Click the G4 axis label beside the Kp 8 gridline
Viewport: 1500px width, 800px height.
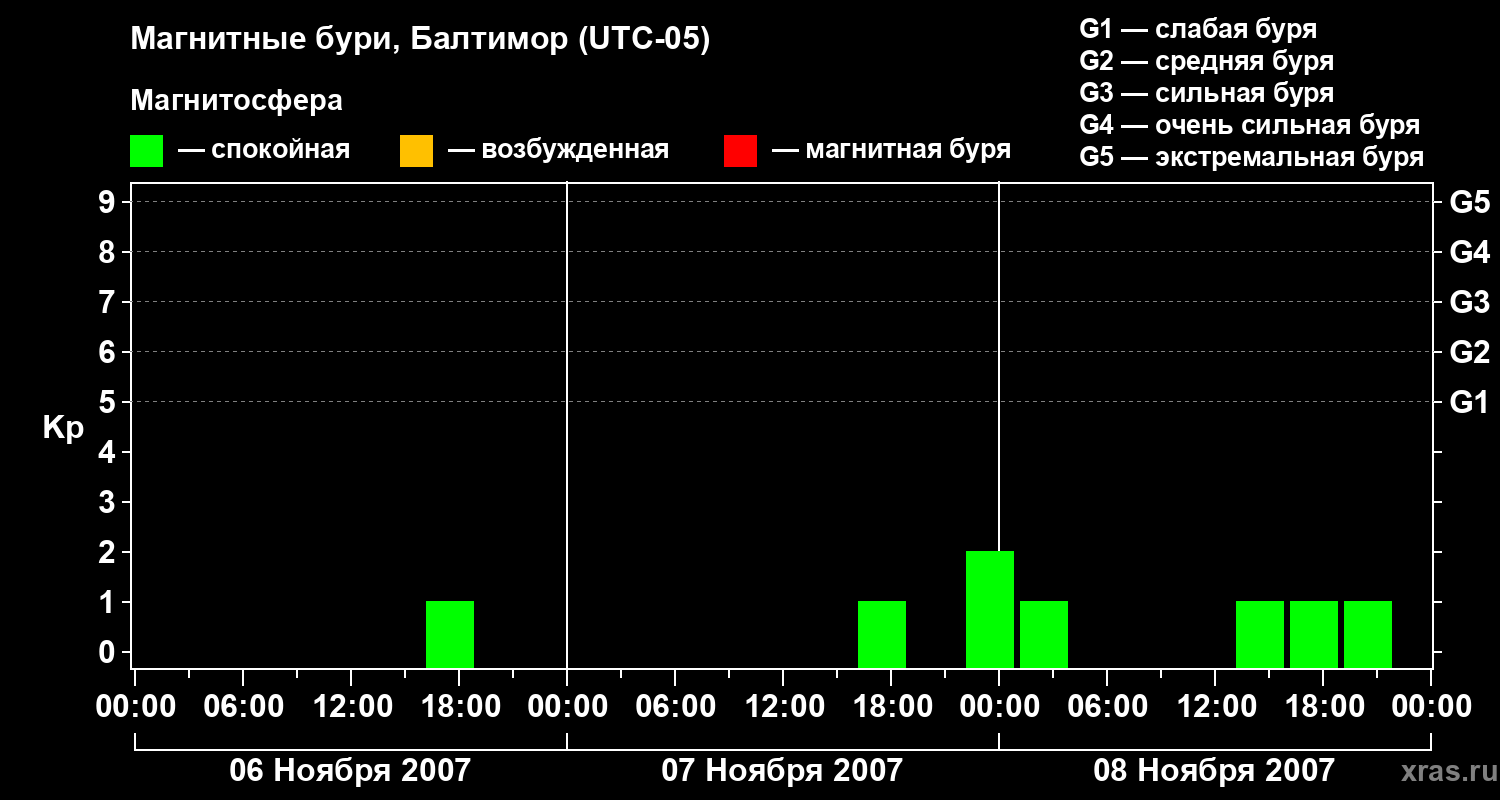coord(1470,252)
